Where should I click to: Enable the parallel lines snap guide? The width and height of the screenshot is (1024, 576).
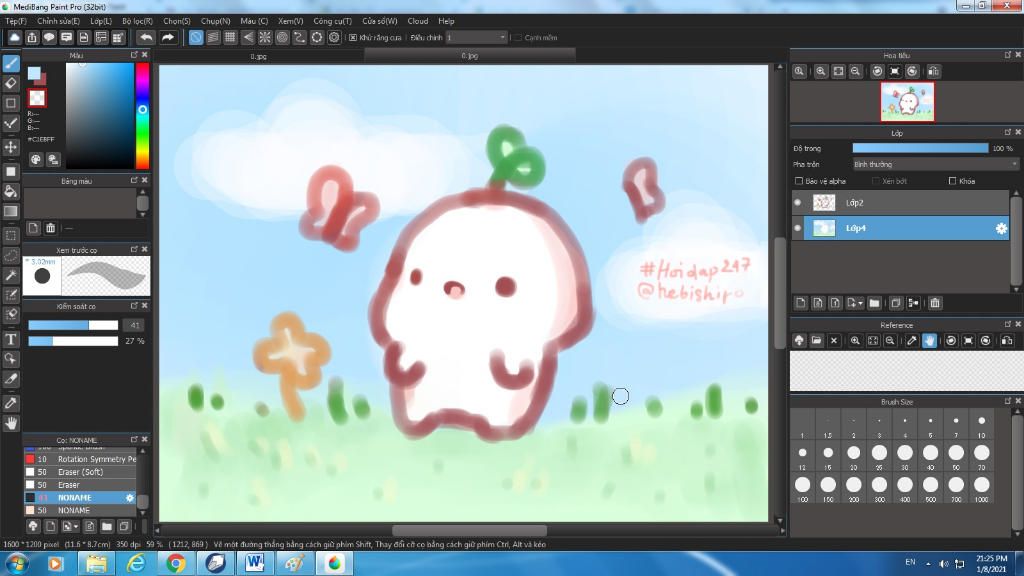[x=213, y=37]
